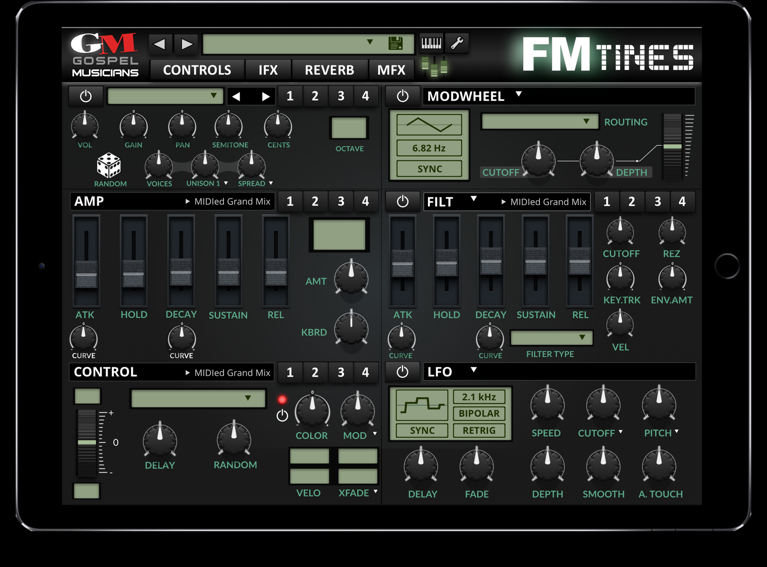Click the A. TOUCH knob
The width and height of the screenshot is (767, 567).
[659, 465]
